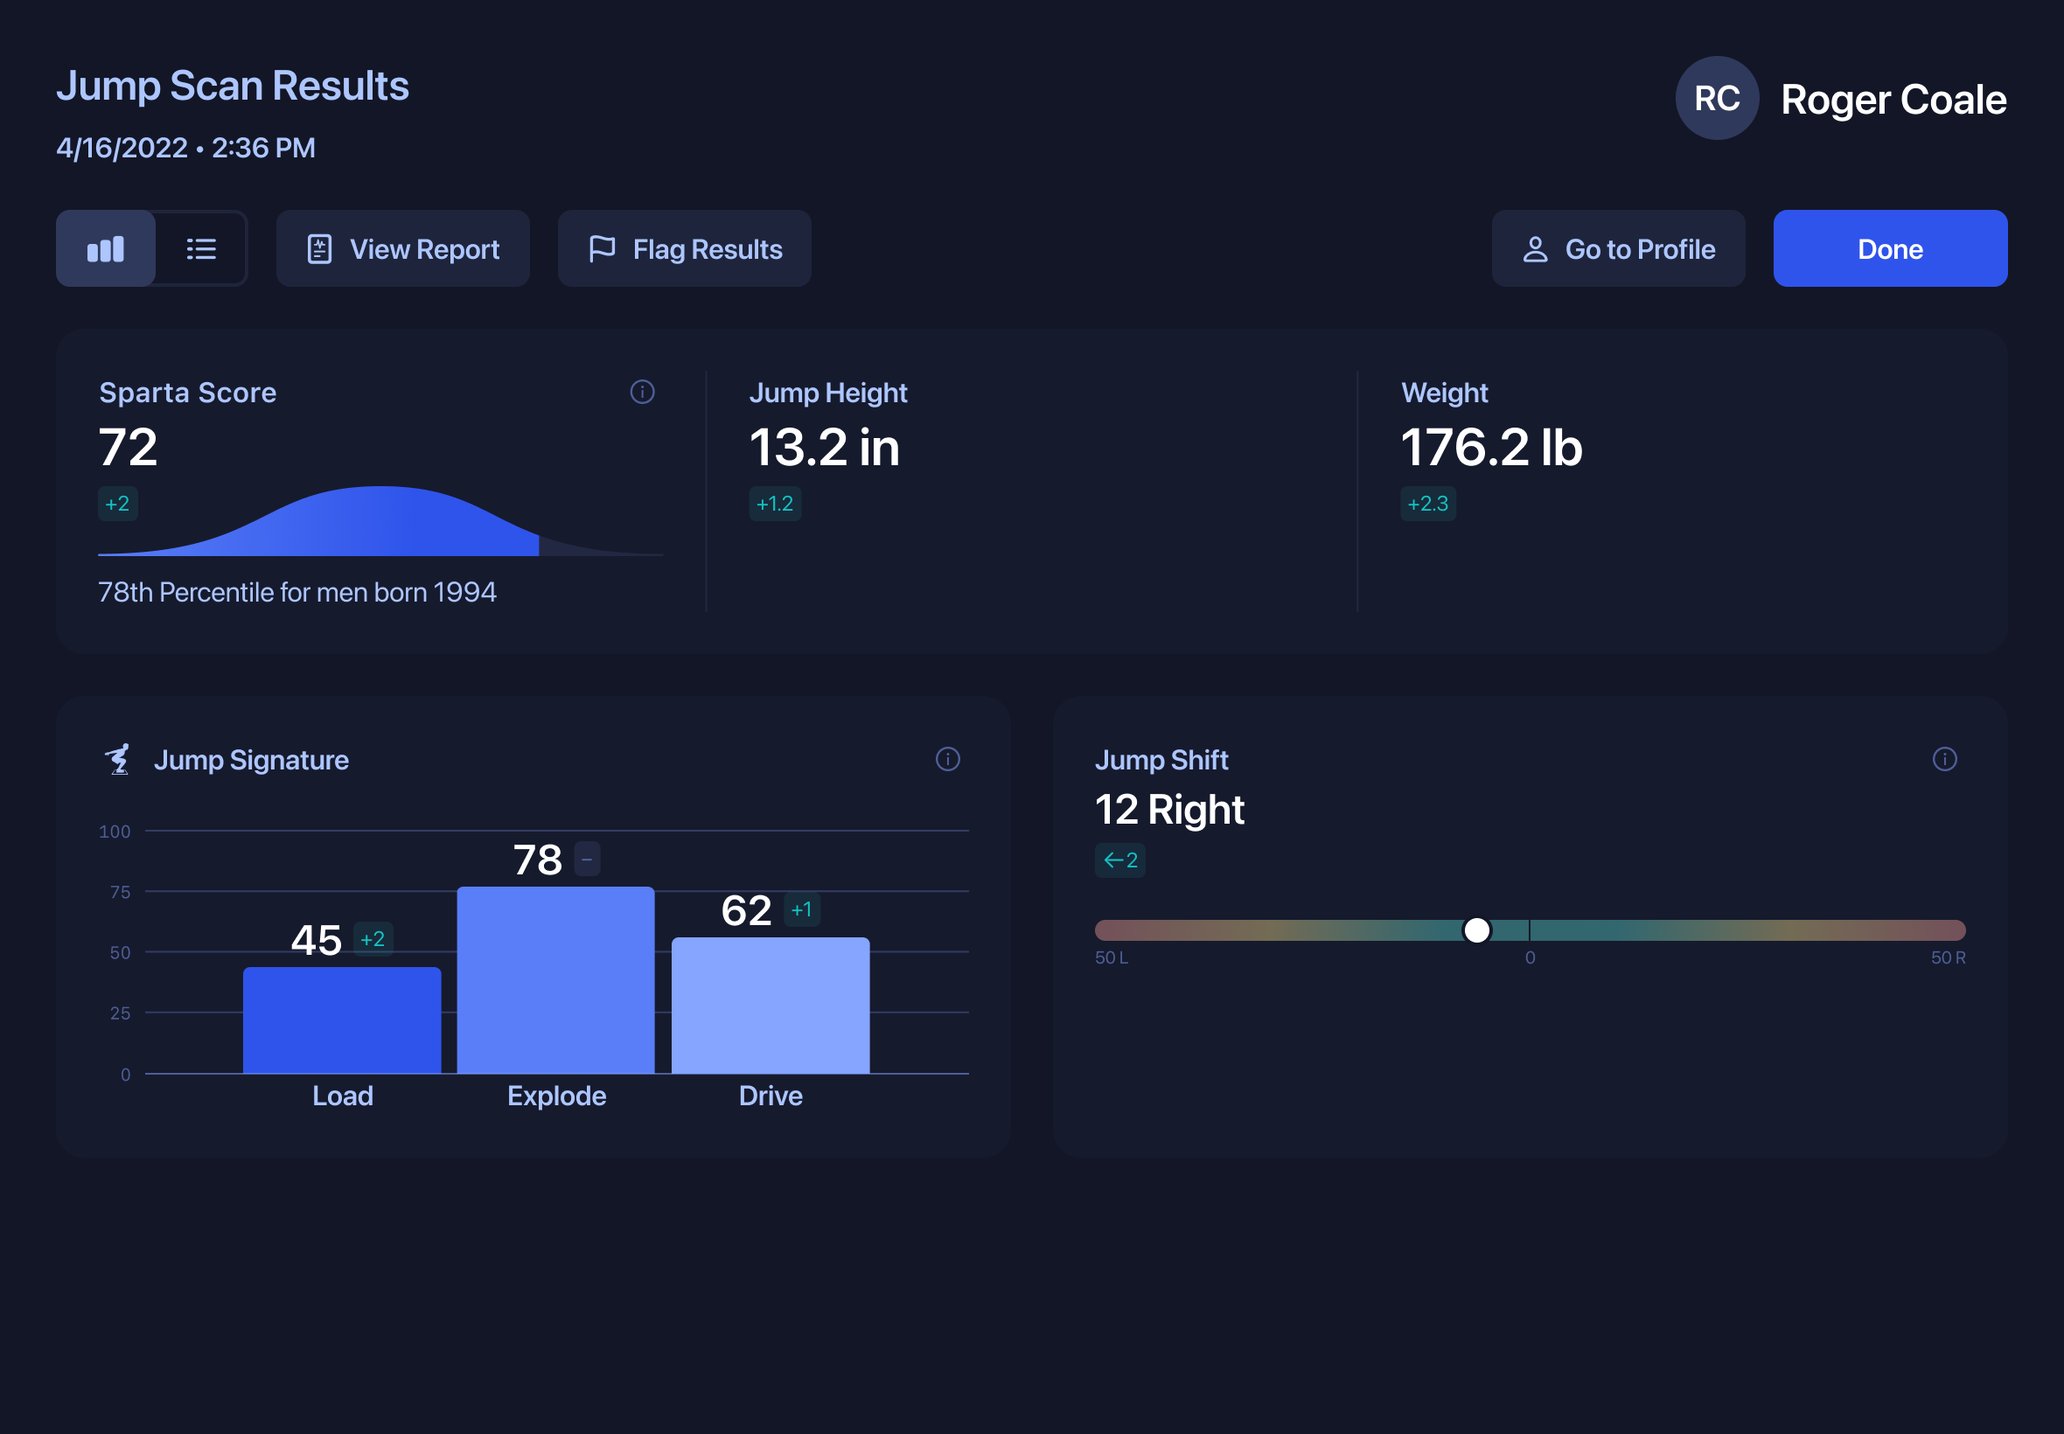Click the Jump Shift left-arrow 2 badge
This screenshot has width=2064, height=1434.
pyautogui.click(x=1120, y=860)
